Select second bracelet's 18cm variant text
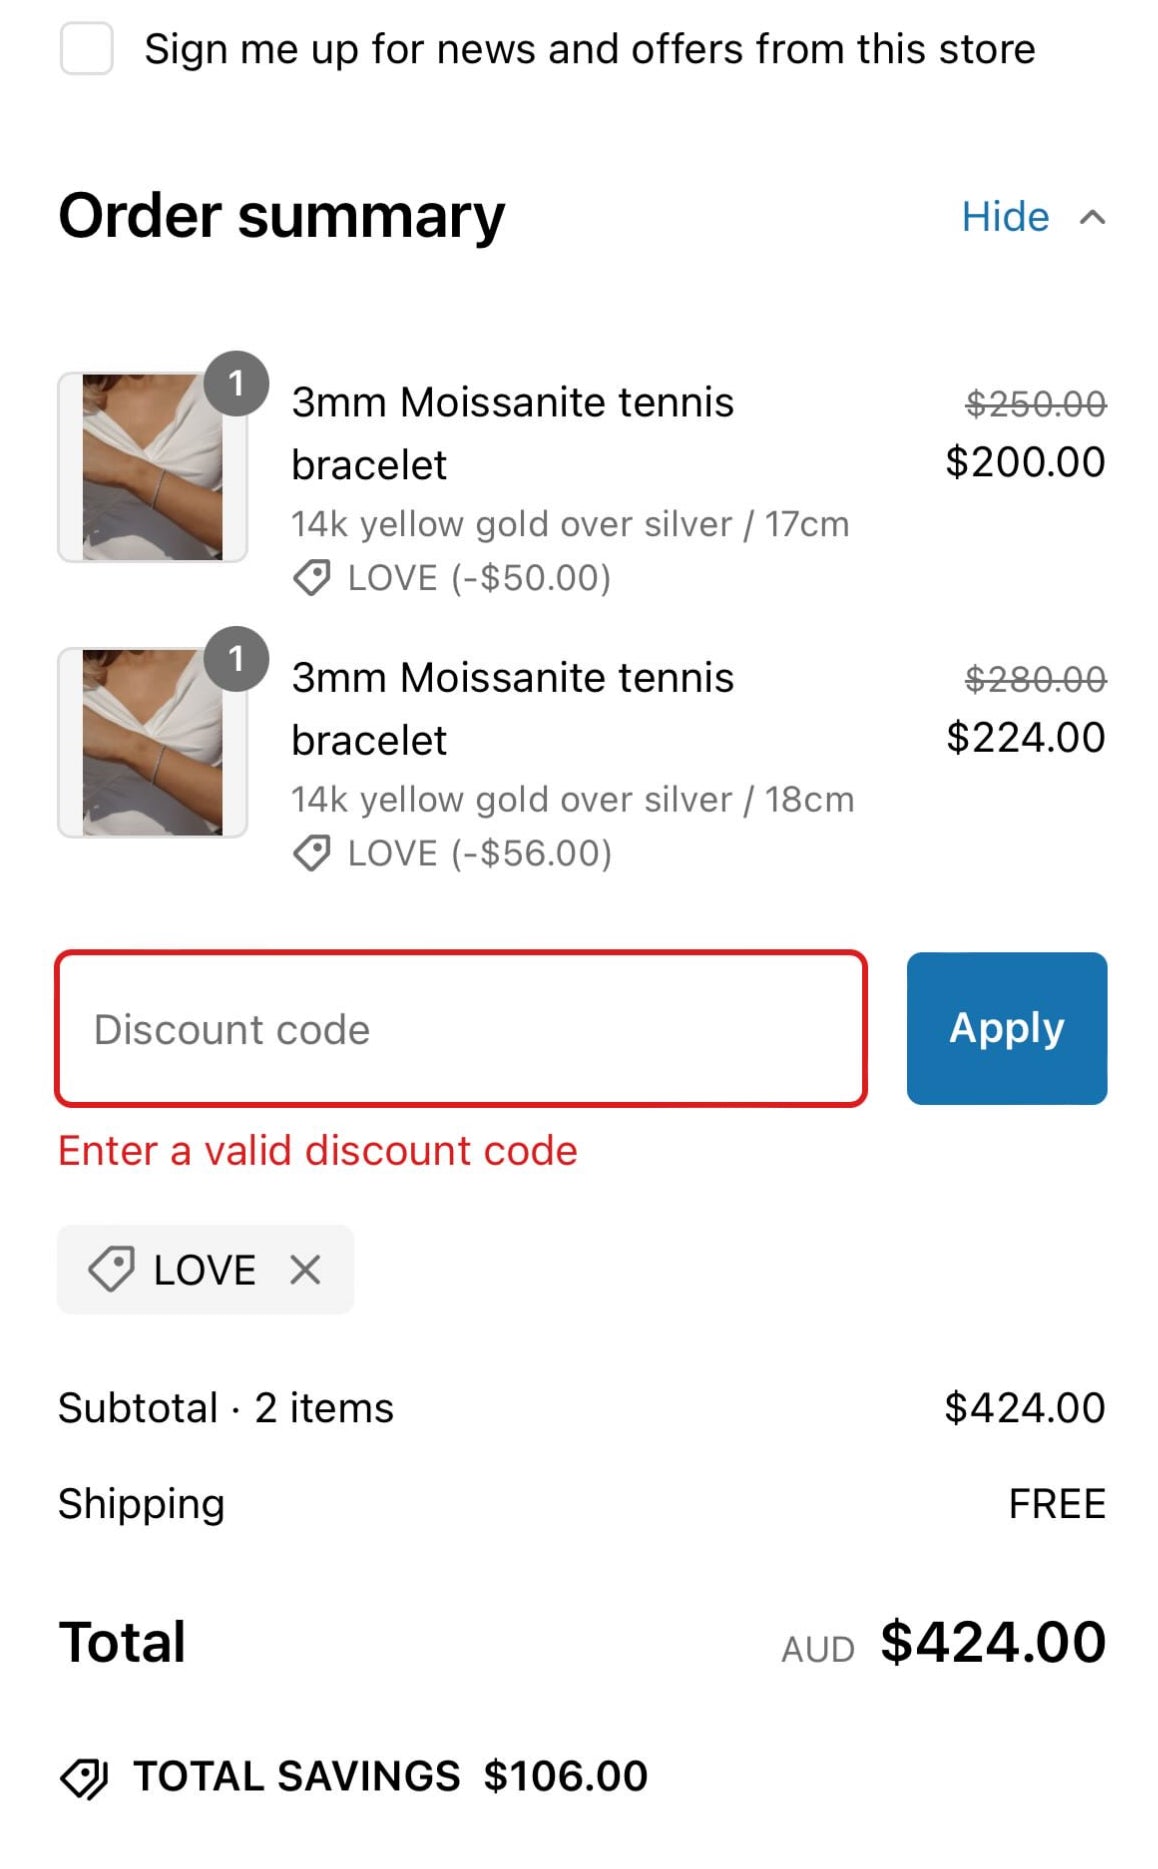 pyautogui.click(x=572, y=800)
